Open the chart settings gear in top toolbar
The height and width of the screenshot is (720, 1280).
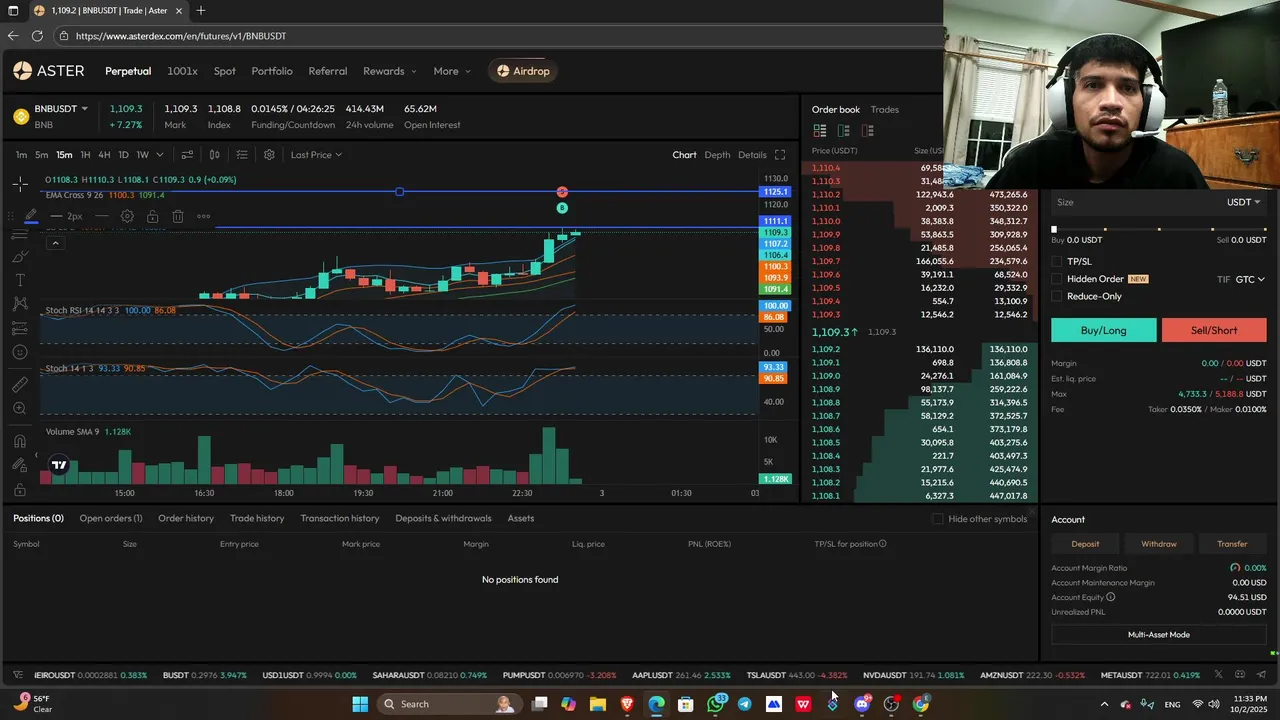point(269,155)
